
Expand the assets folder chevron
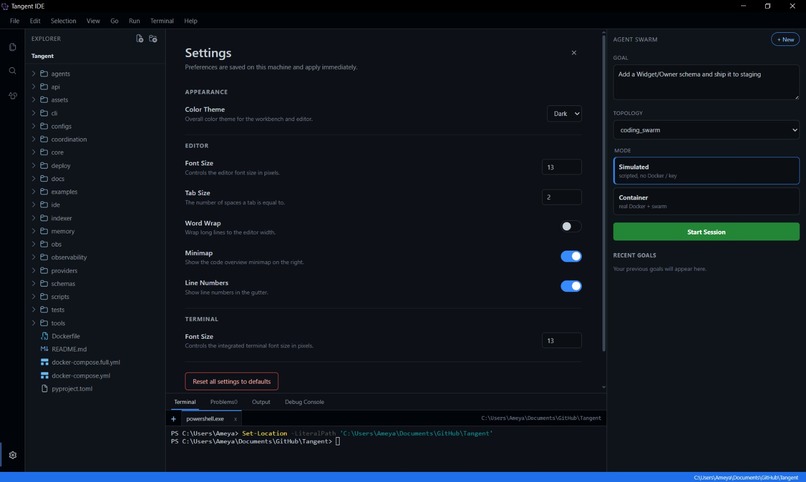pyautogui.click(x=33, y=100)
